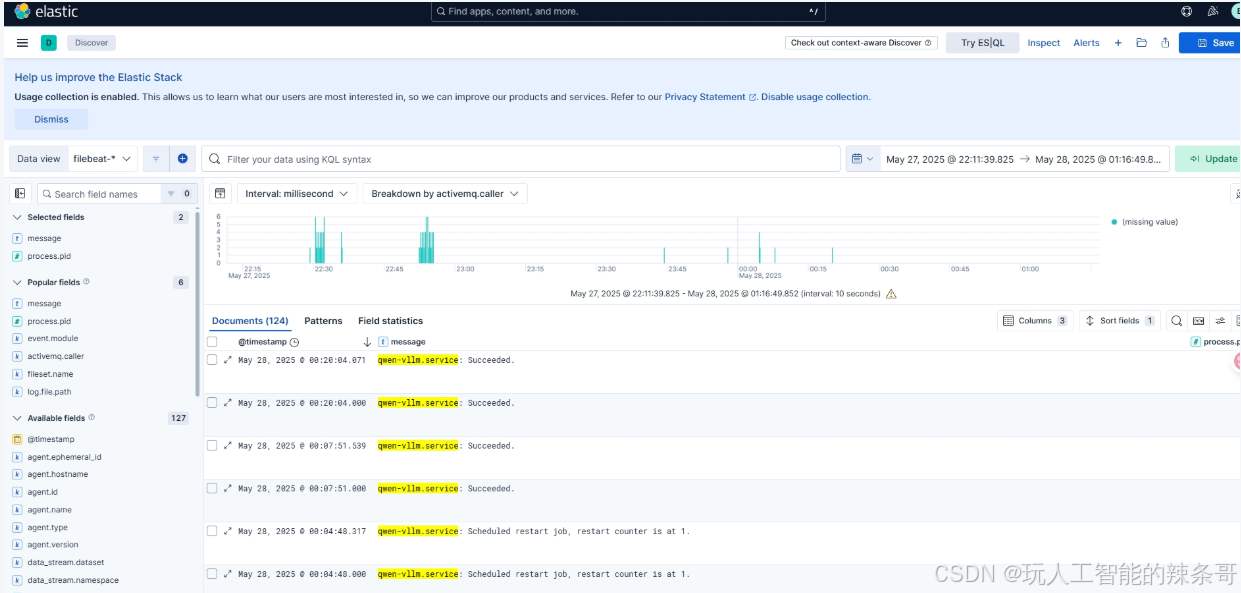Click the Discover breadcrumb
Image resolution: width=1241 pixels, height=593 pixels.
[x=92, y=43]
